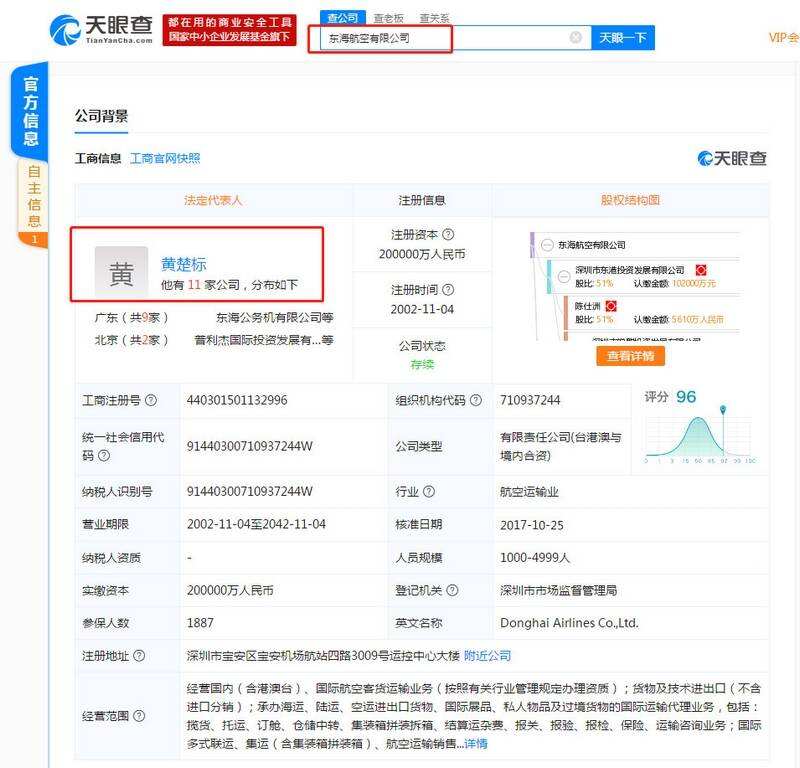The width and height of the screenshot is (800, 768).
Task: Open the 黄楚标 legal representative link
Action: (184, 264)
